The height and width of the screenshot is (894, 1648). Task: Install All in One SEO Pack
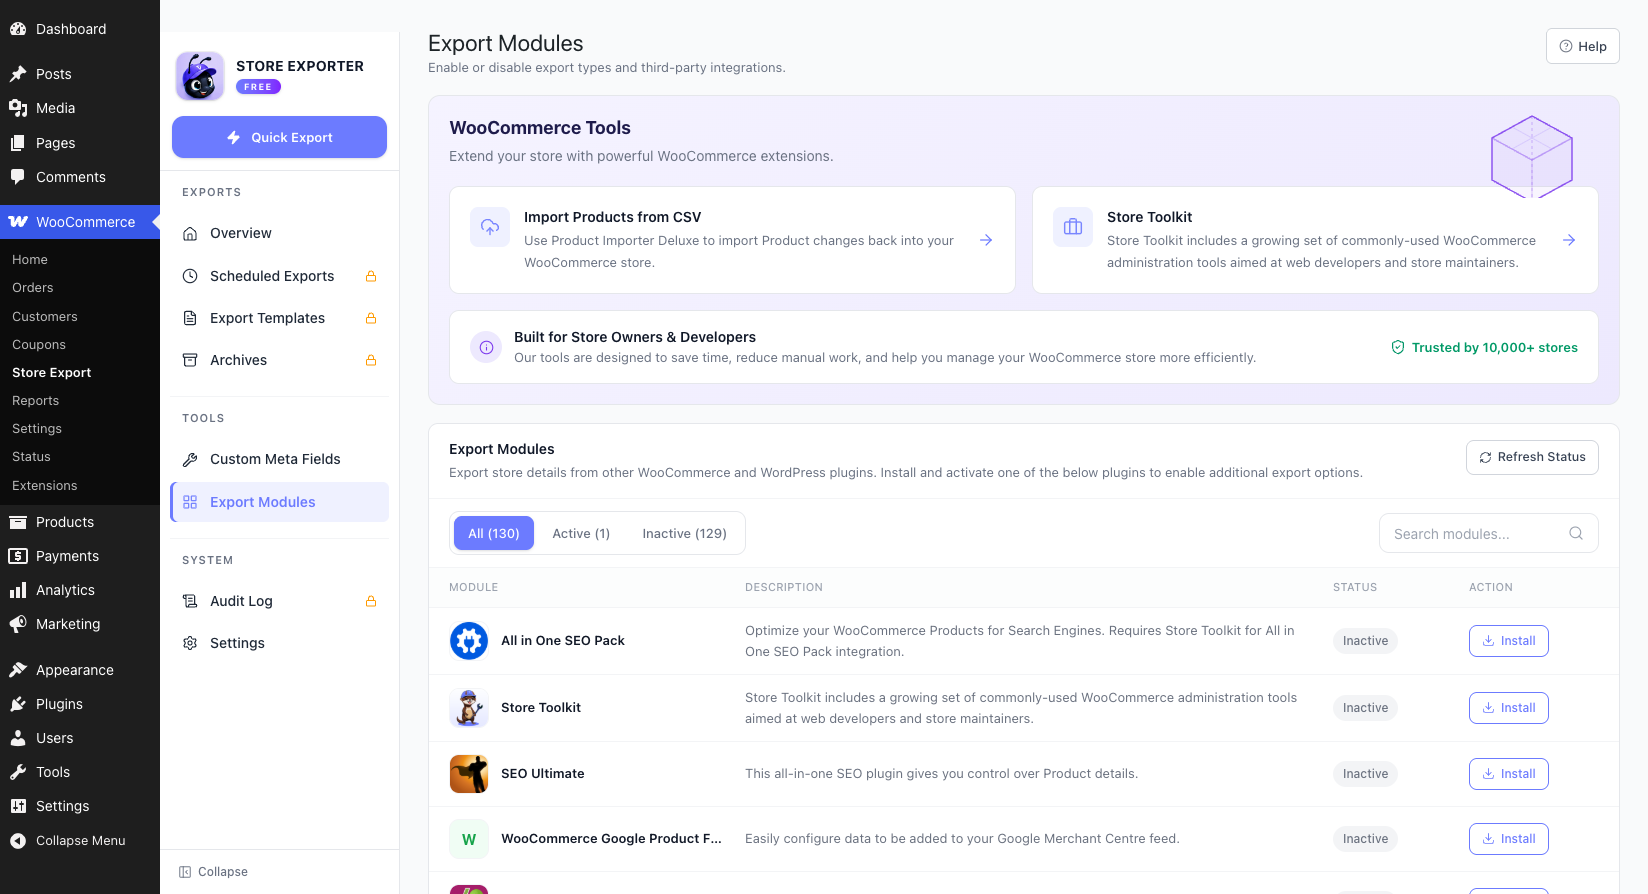[x=1508, y=641]
